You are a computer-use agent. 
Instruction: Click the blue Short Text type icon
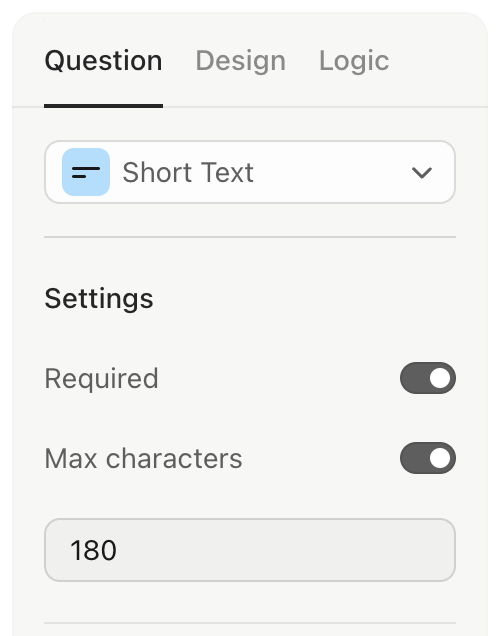point(86,172)
